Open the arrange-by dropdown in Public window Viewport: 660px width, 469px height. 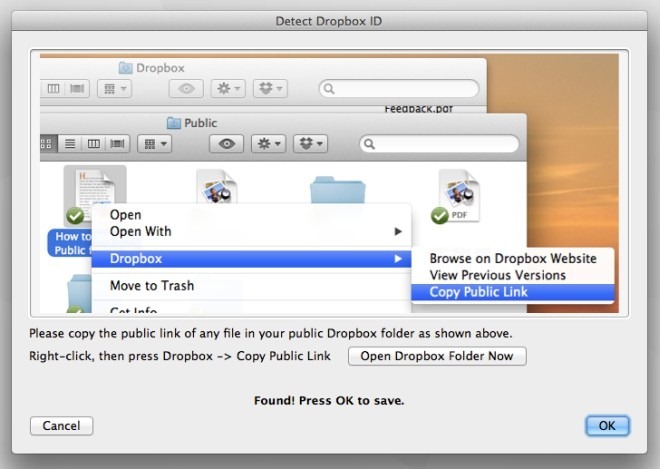click(155, 144)
